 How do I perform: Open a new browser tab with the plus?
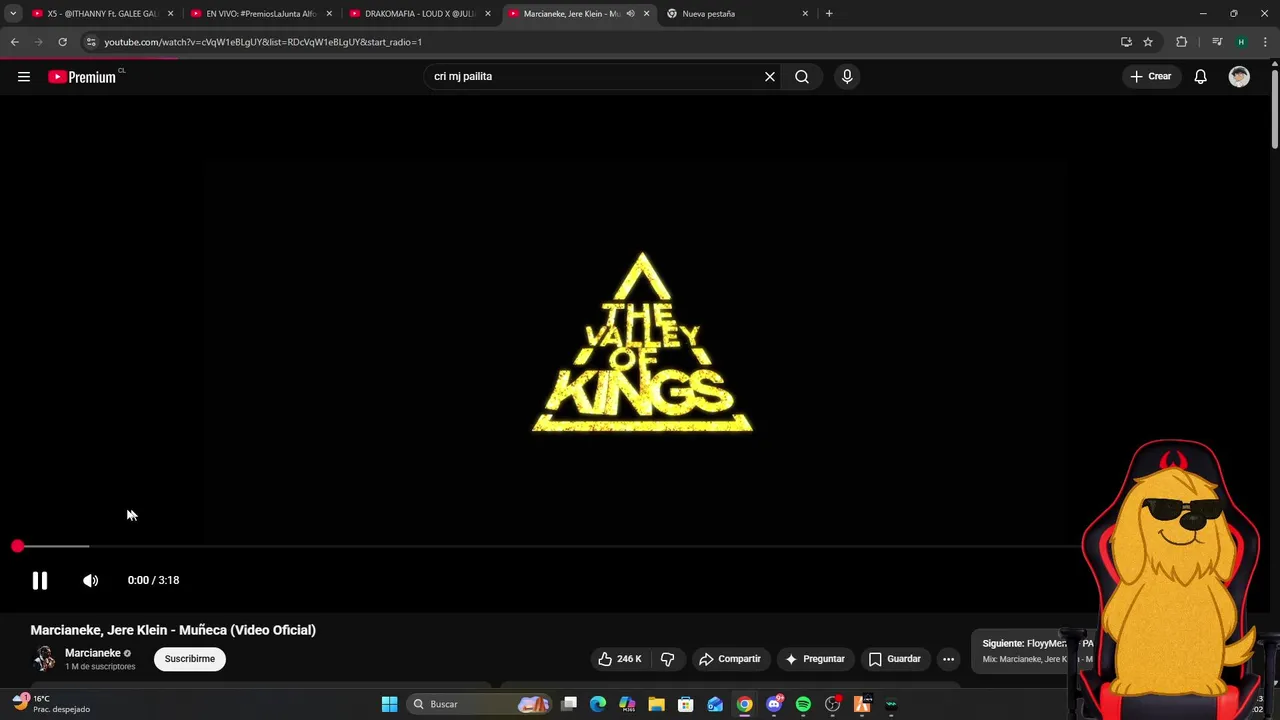coord(829,14)
